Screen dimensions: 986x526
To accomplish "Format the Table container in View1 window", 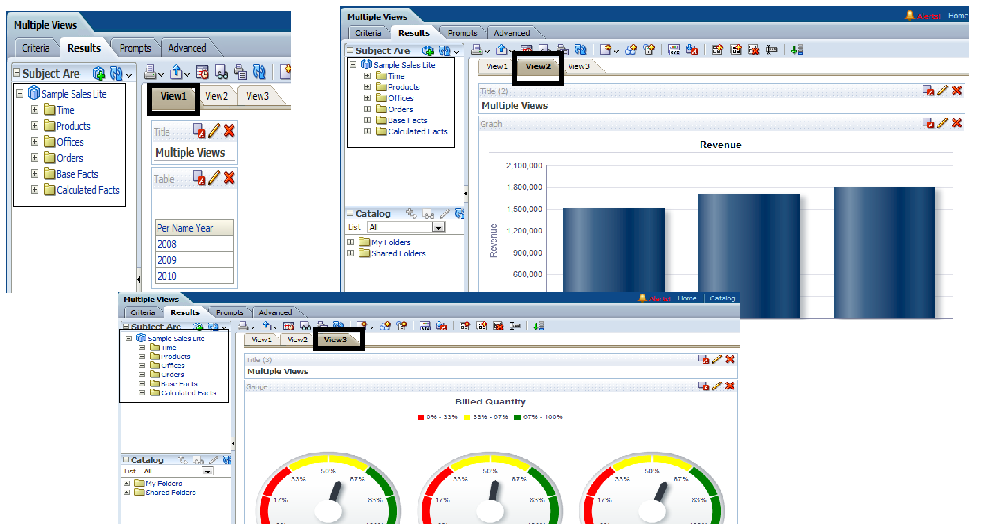I will pos(199,178).
